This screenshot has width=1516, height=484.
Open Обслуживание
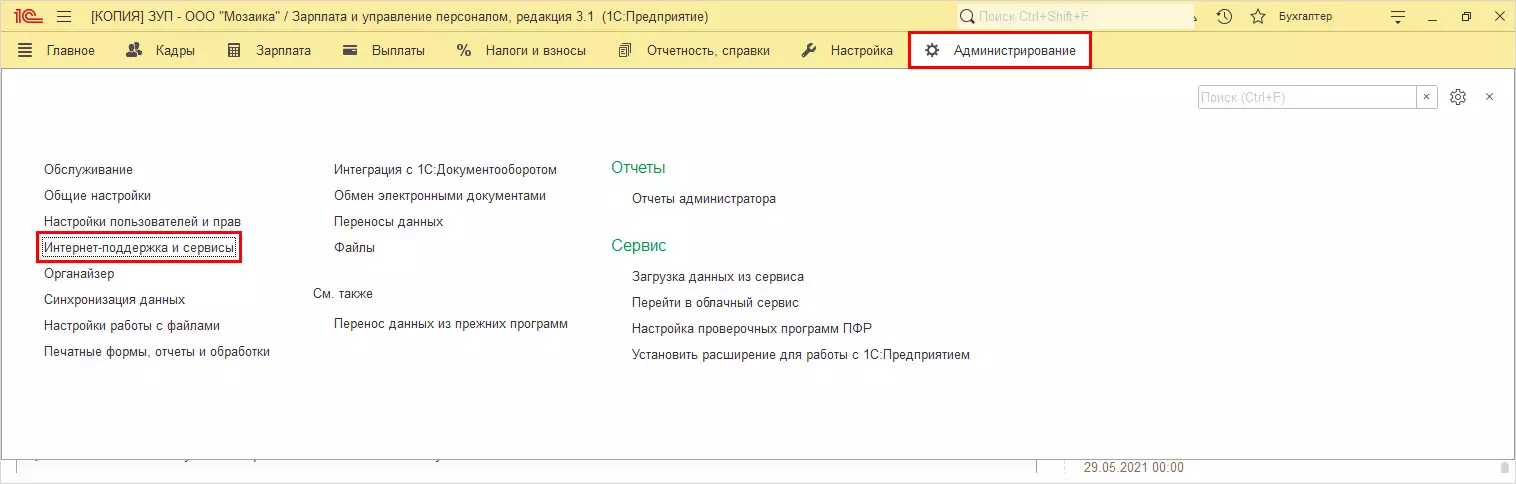tap(88, 170)
